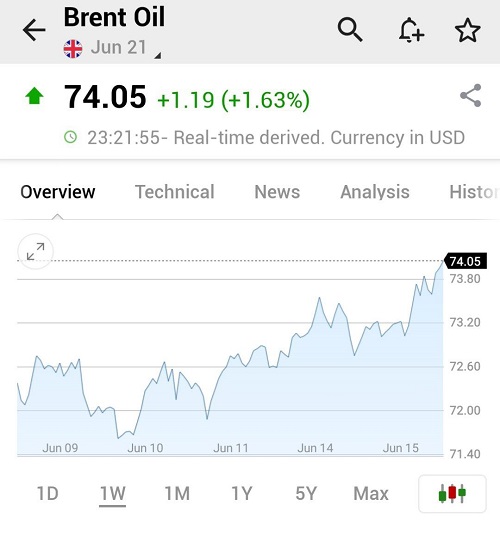Tap the back arrow icon
Viewport: 500px width, 542px height.
pos(34,30)
